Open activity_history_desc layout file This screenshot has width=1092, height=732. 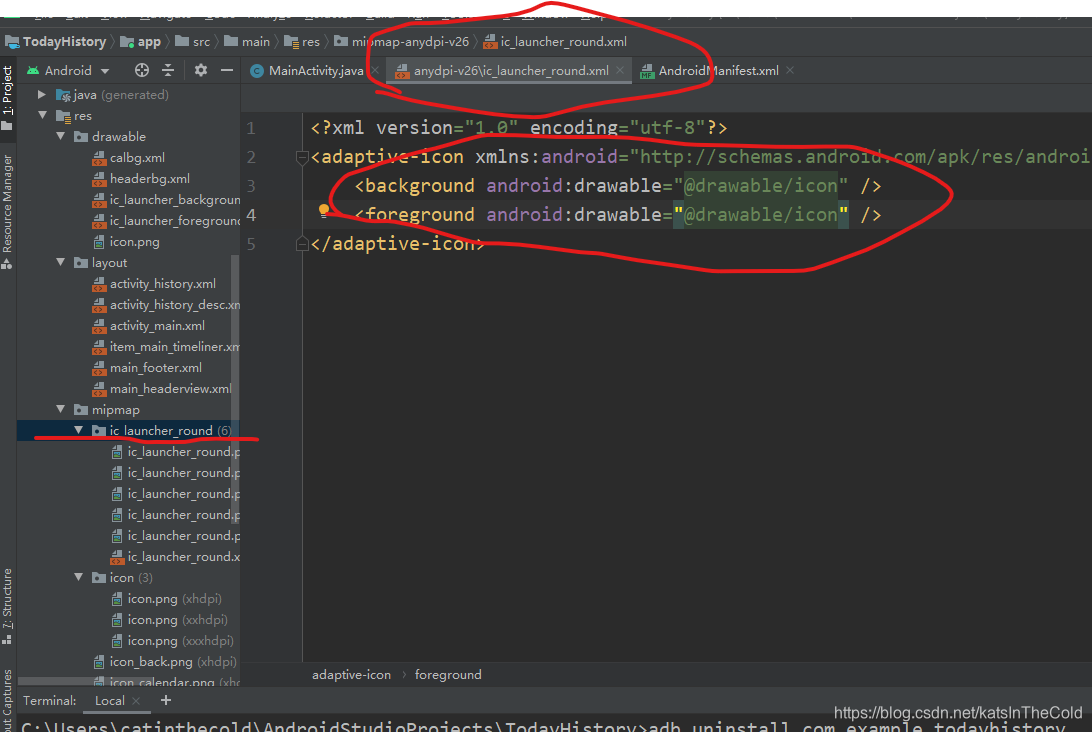click(166, 304)
